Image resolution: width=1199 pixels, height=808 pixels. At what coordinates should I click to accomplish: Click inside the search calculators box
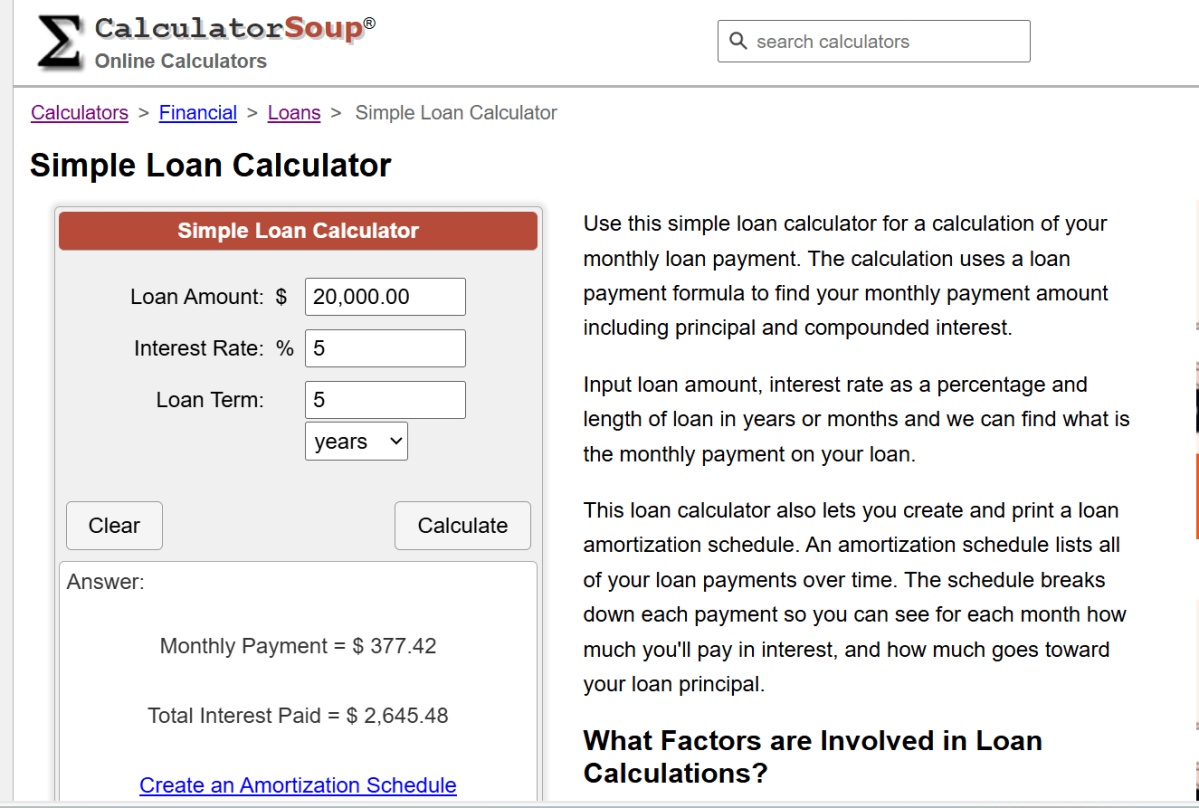[x=880, y=41]
